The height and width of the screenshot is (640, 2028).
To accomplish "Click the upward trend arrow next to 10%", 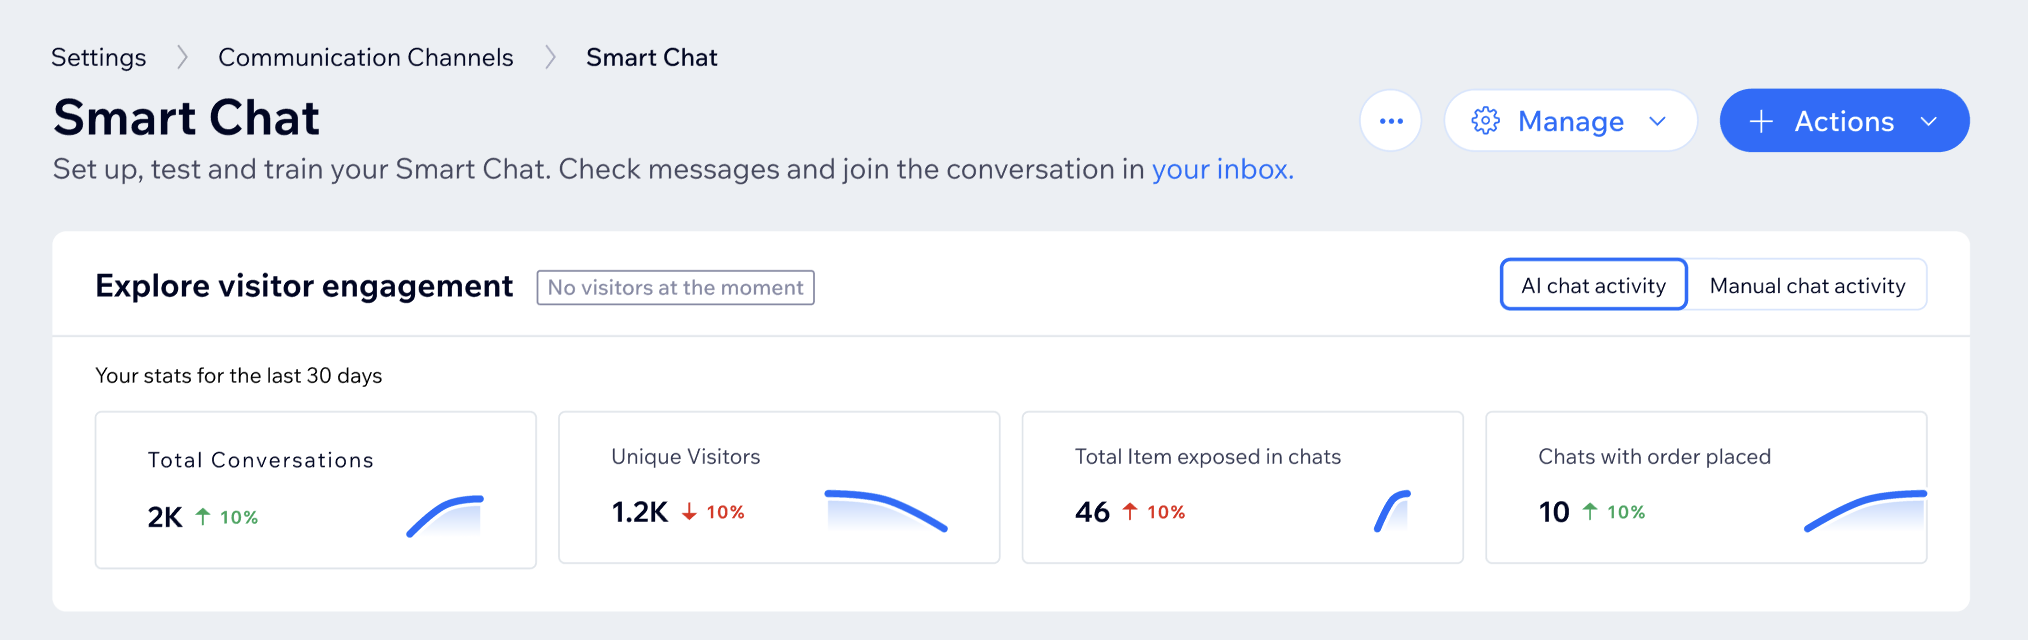I will point(203,517).
